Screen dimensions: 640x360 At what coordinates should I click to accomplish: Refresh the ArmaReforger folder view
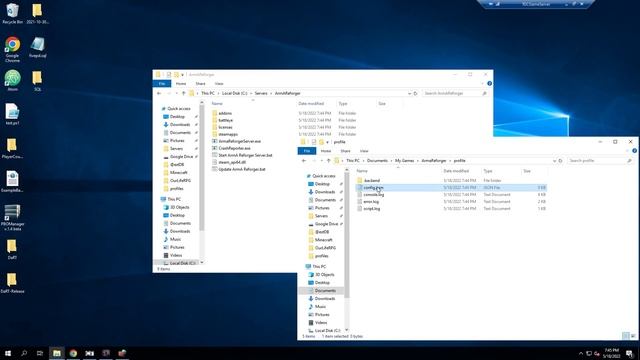(x=416, y=93)
